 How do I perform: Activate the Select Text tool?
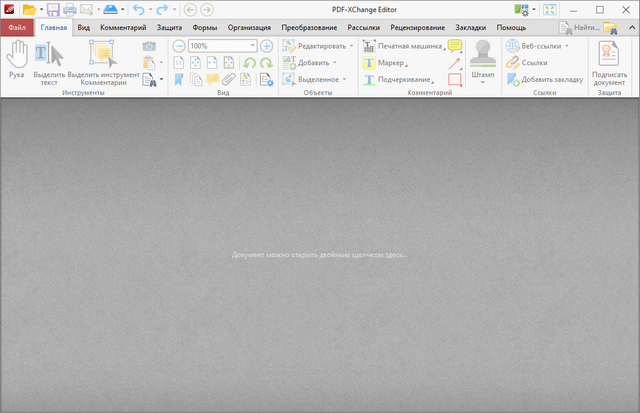coord(47,60)
